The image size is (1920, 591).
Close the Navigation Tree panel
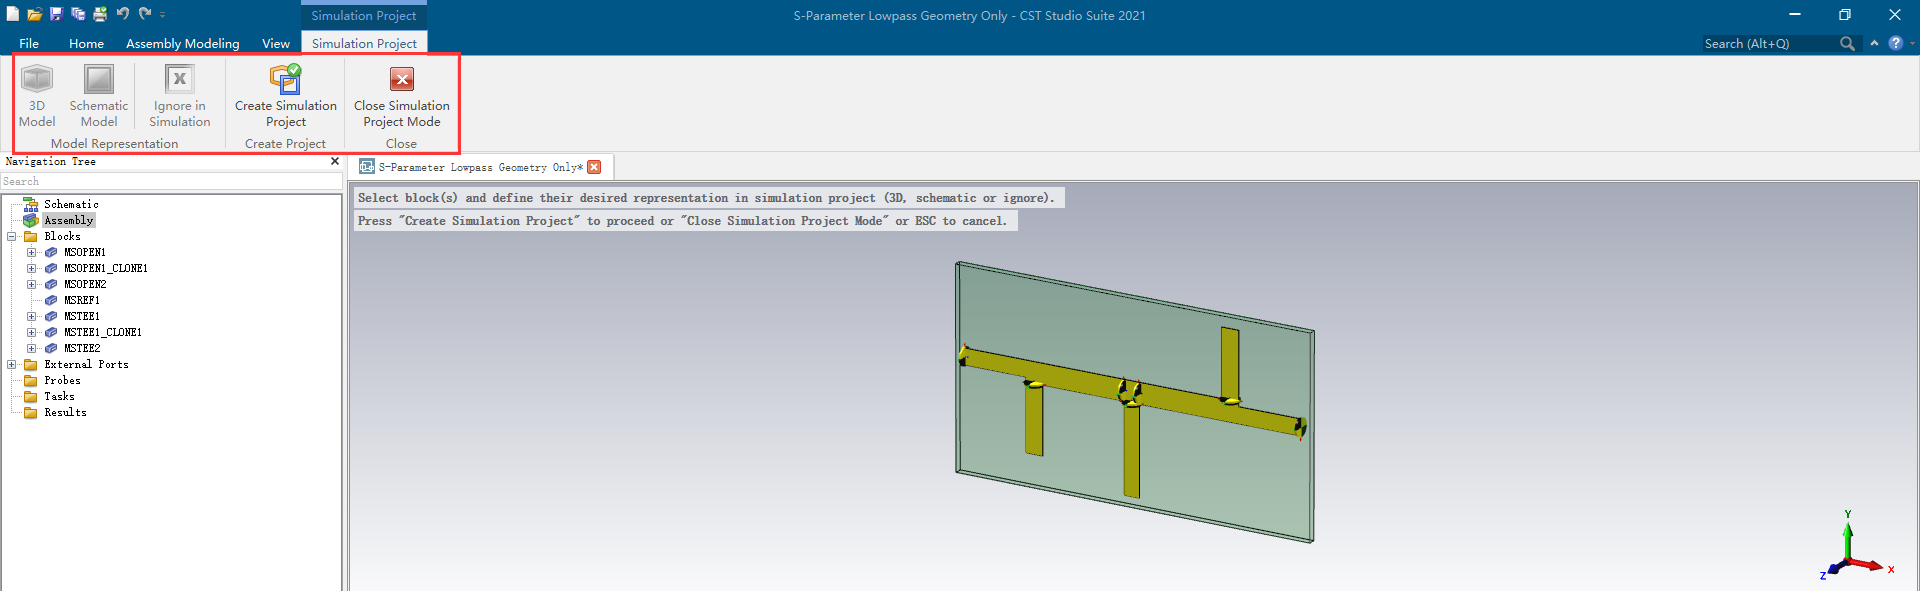point(335,161)
